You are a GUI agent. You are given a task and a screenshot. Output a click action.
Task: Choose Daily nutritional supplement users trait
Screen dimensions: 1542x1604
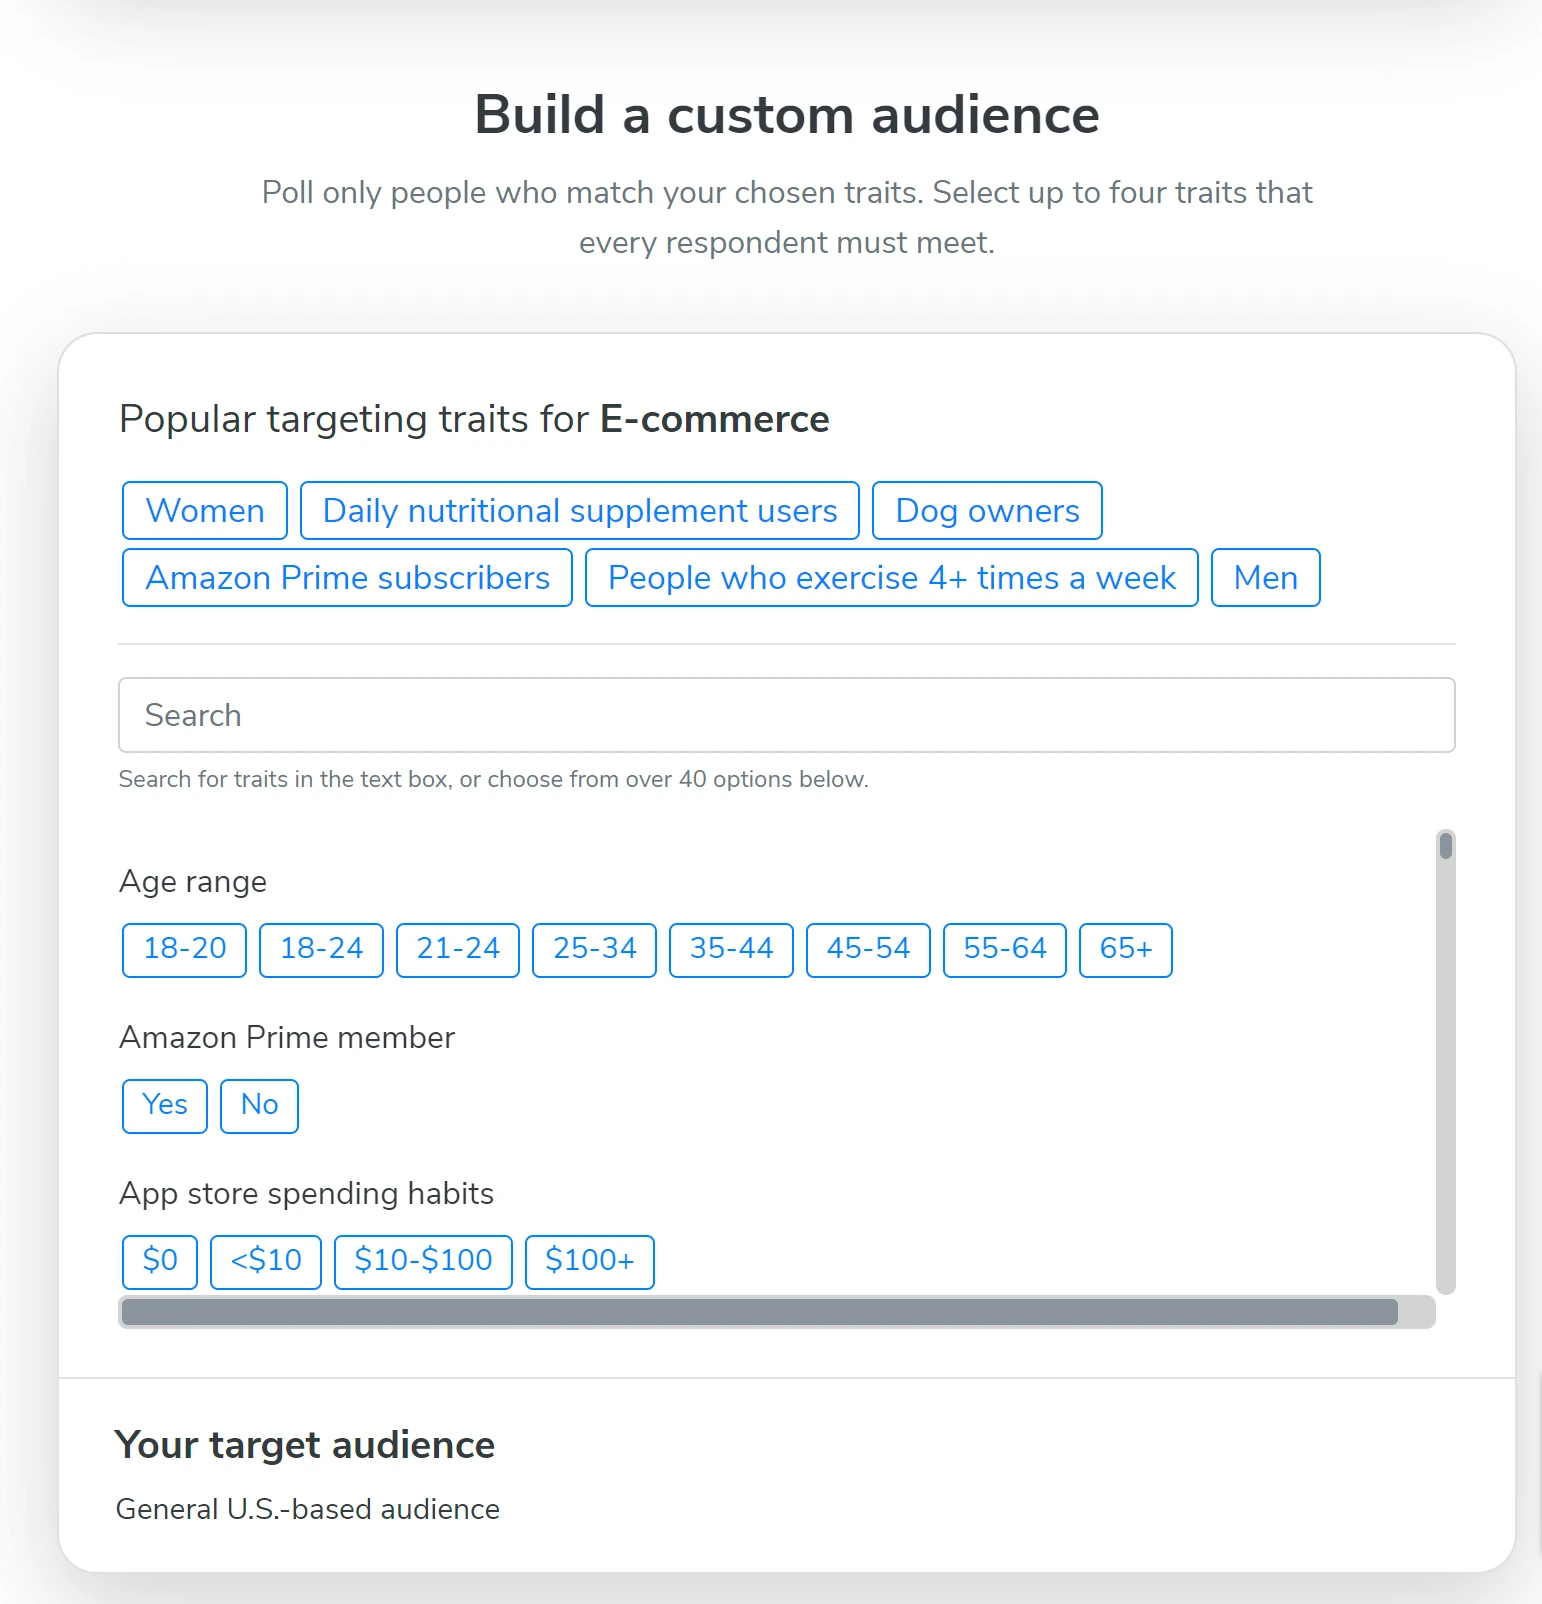point(580,511)
